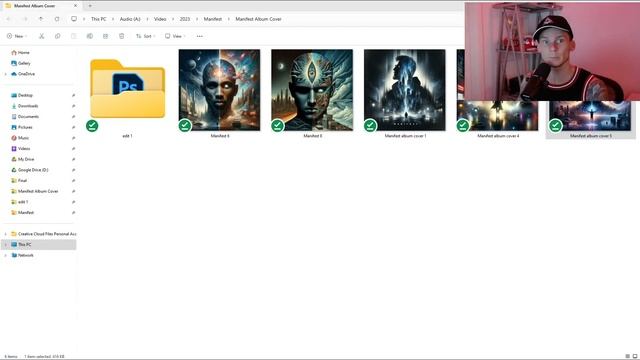Select OneDrive in the sidebar
Viewport: 640px width, 360px height.
pos(23,74)
